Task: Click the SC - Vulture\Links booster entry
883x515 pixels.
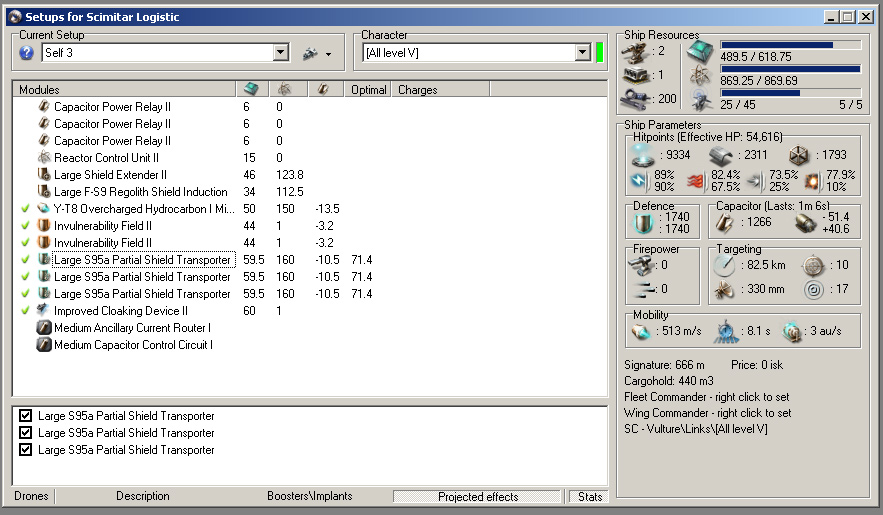Action: pos(695,429)
